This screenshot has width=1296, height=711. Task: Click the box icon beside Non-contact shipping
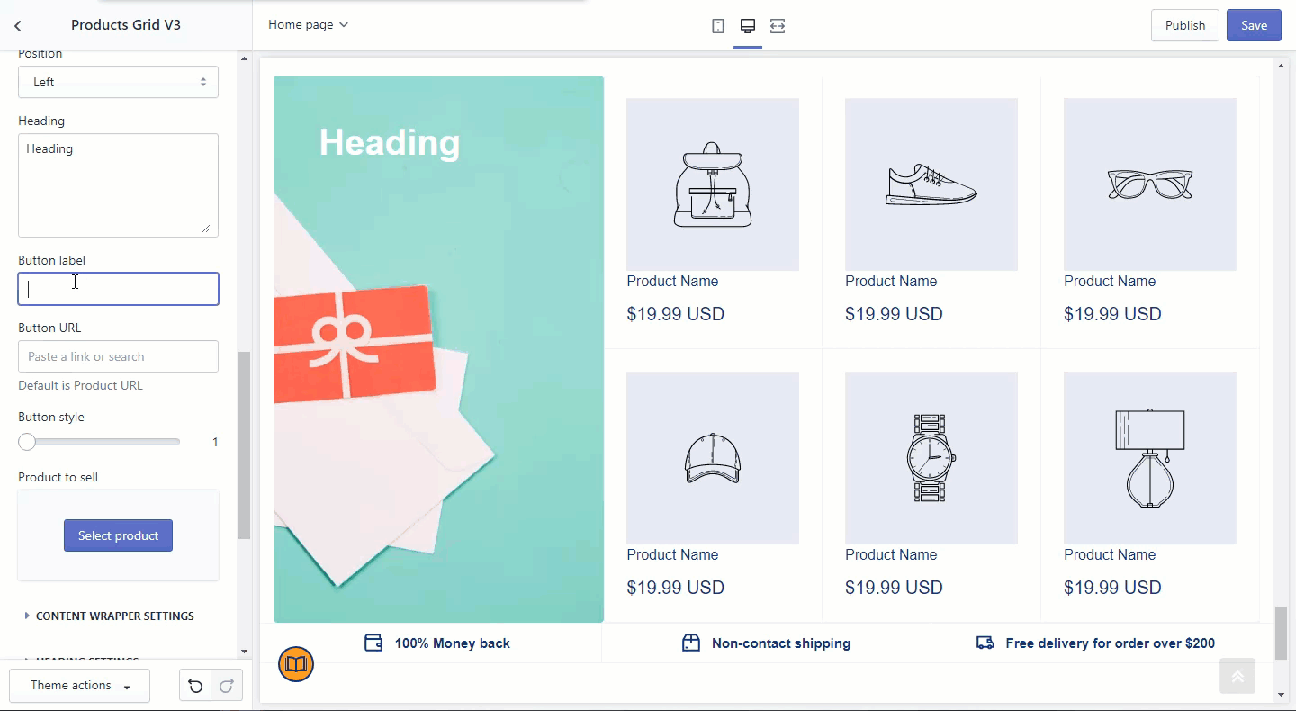(690, 643)
